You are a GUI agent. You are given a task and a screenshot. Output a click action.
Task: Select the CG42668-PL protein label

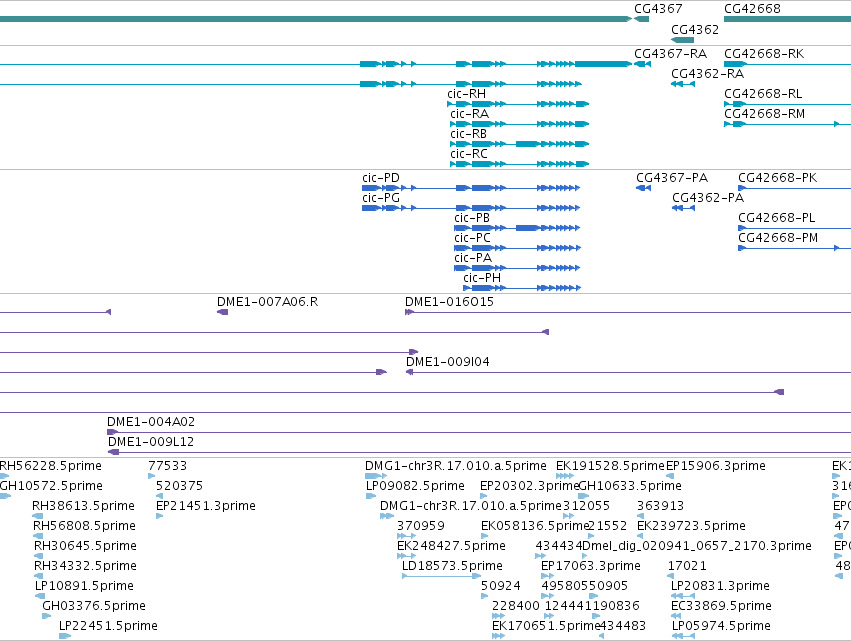tap(777, 218)
